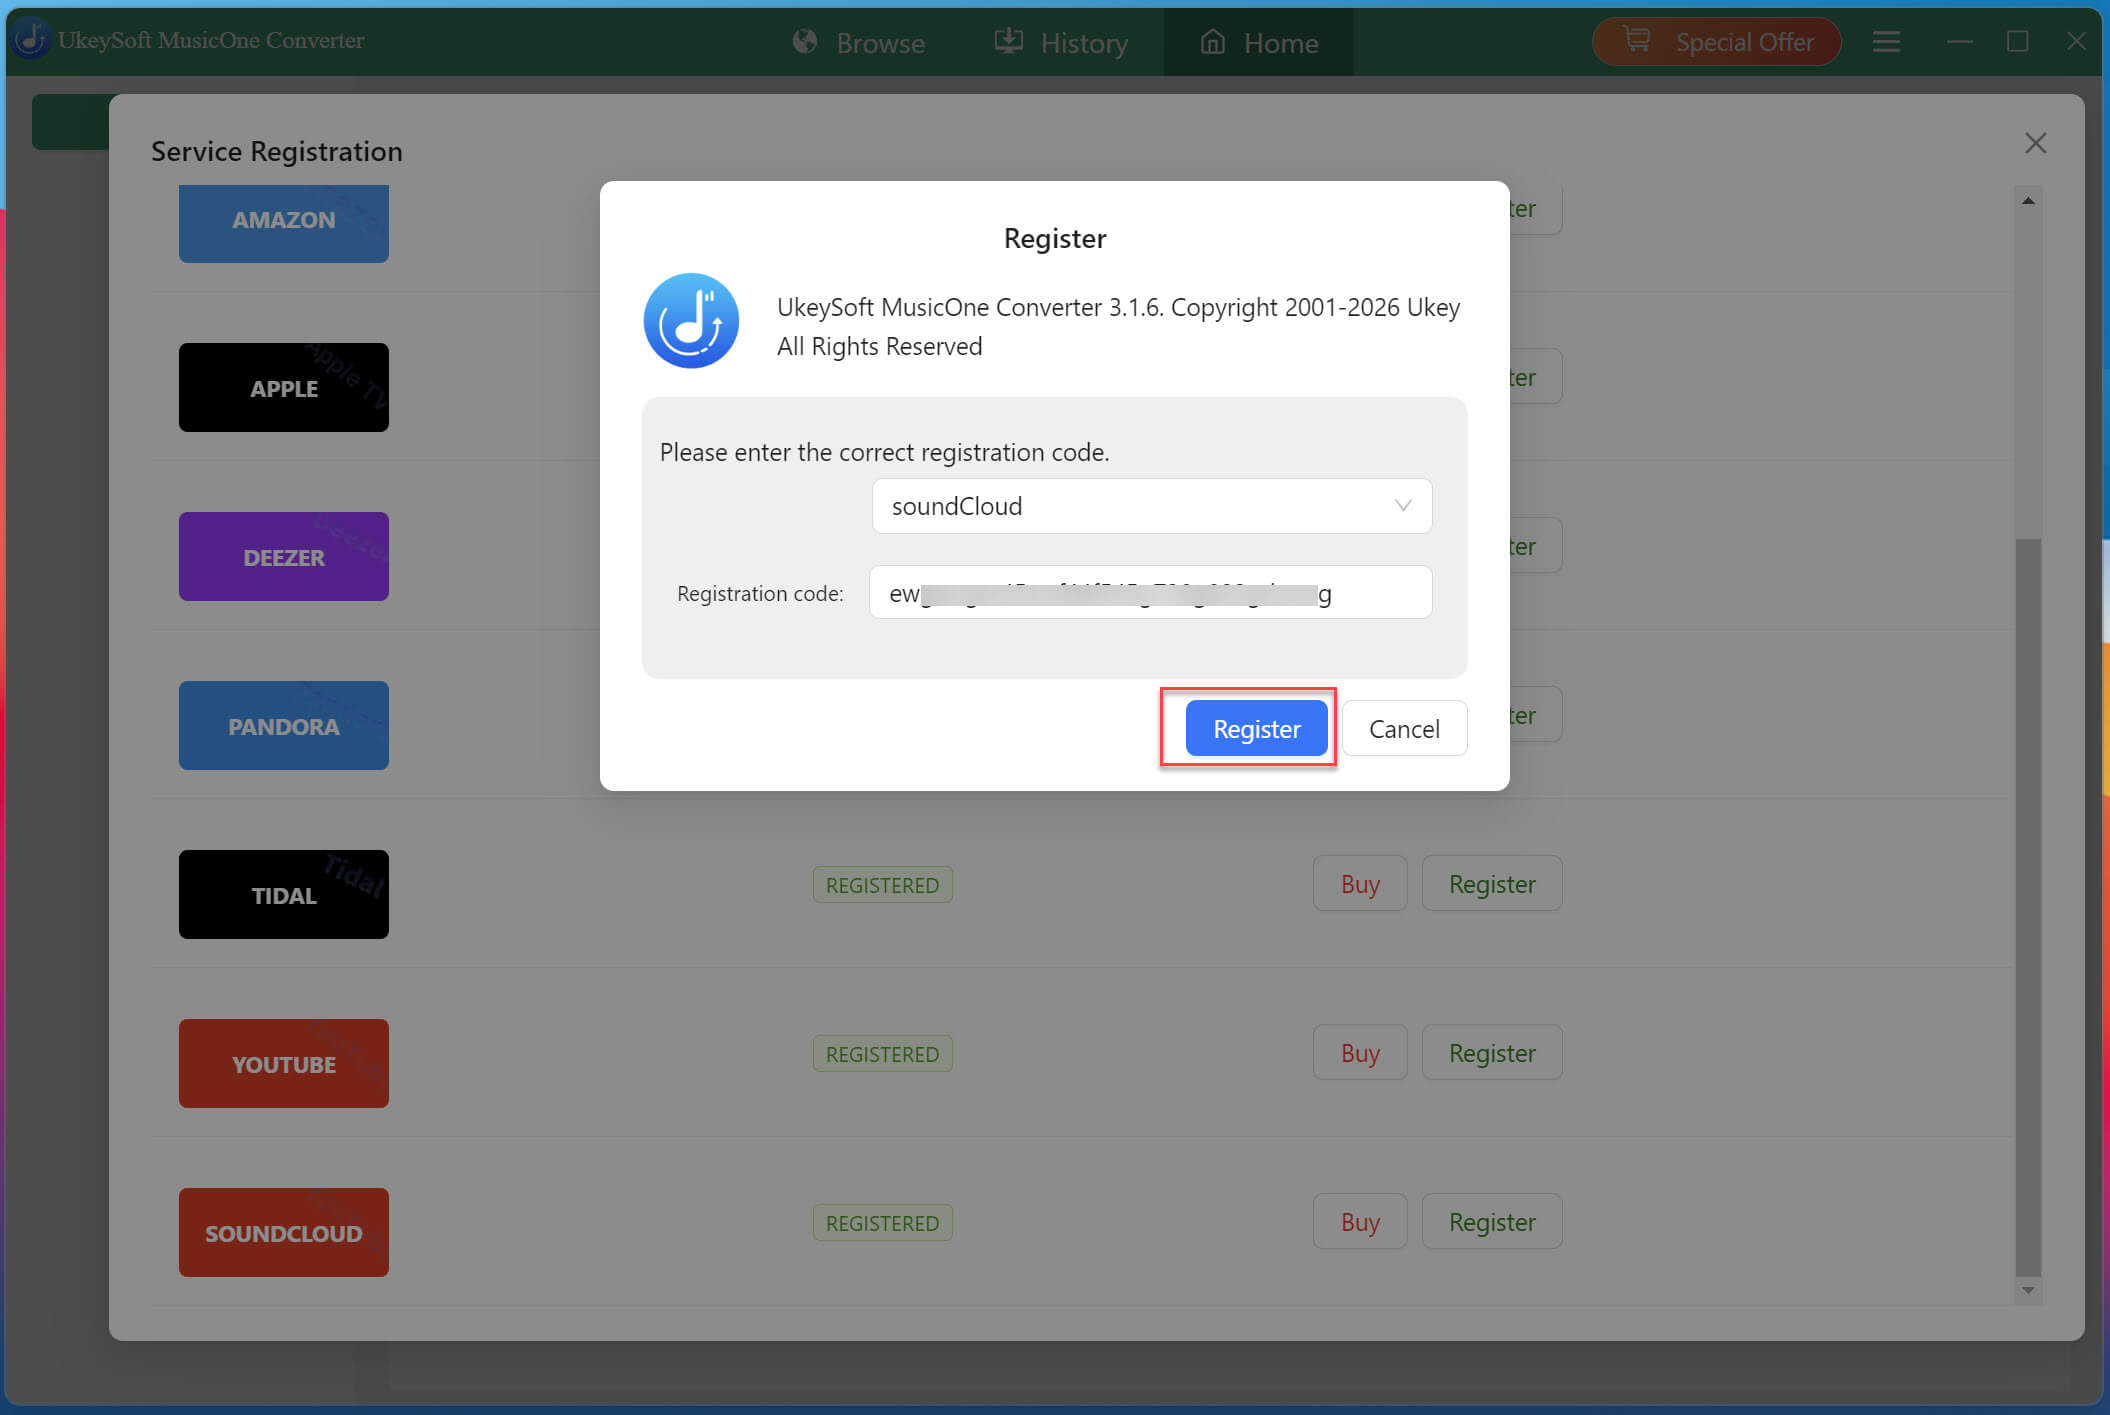Click the Registration code input field
The height and width of the screenshot is (1415, 2110).
point(1150,593)
